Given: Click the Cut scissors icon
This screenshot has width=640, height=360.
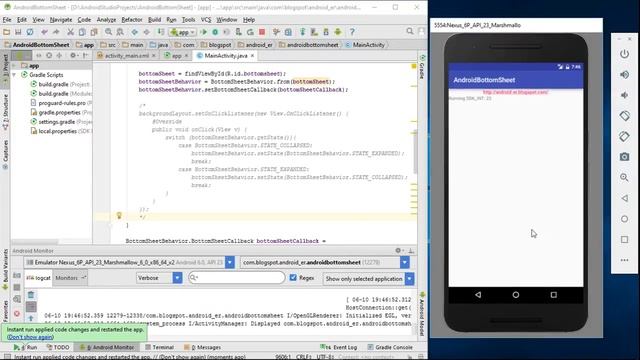Looking at the screenshot, I should pos(70,32).
